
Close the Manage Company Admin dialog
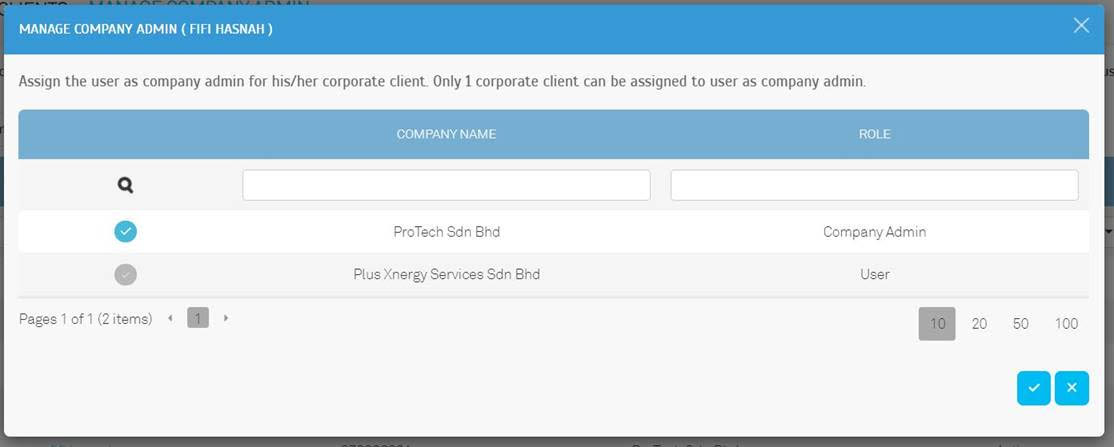(x=1081, y=26)
